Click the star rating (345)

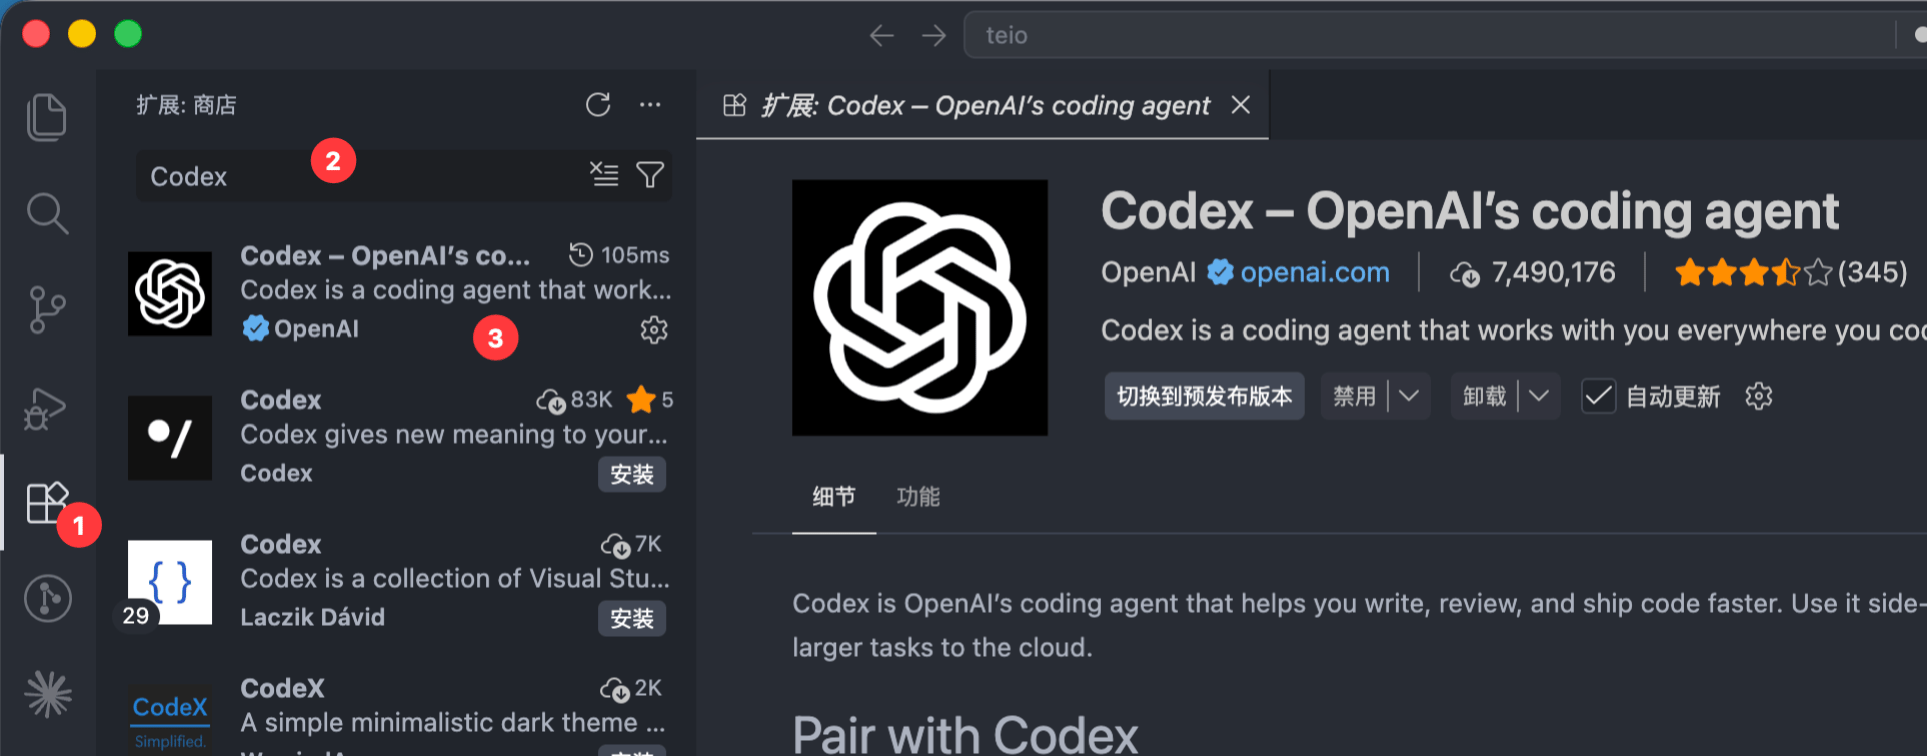tap(1790, 272)
